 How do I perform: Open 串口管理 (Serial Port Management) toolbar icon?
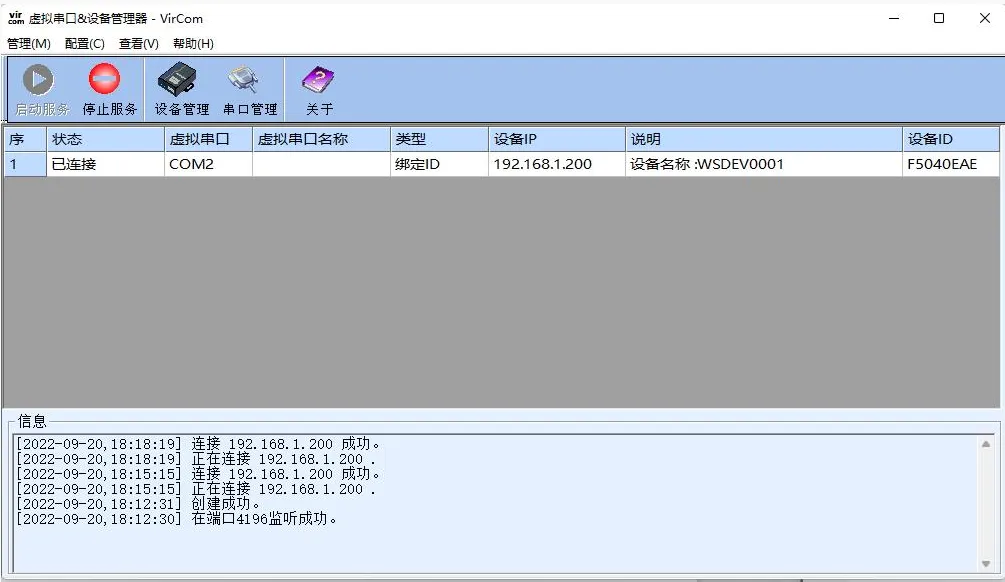tap(249, 87)
